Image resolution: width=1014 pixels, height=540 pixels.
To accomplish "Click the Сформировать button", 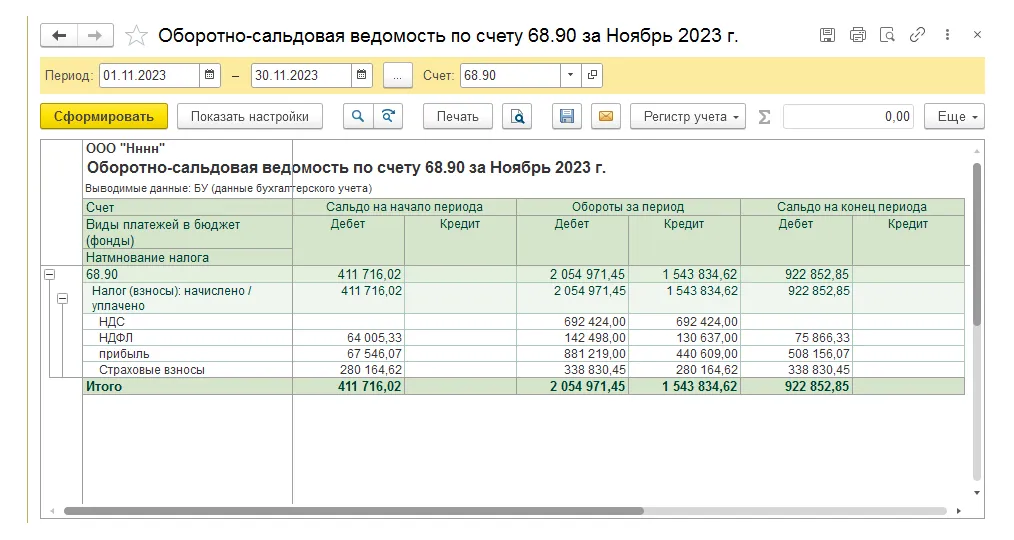I will click(x=104, y=117).
